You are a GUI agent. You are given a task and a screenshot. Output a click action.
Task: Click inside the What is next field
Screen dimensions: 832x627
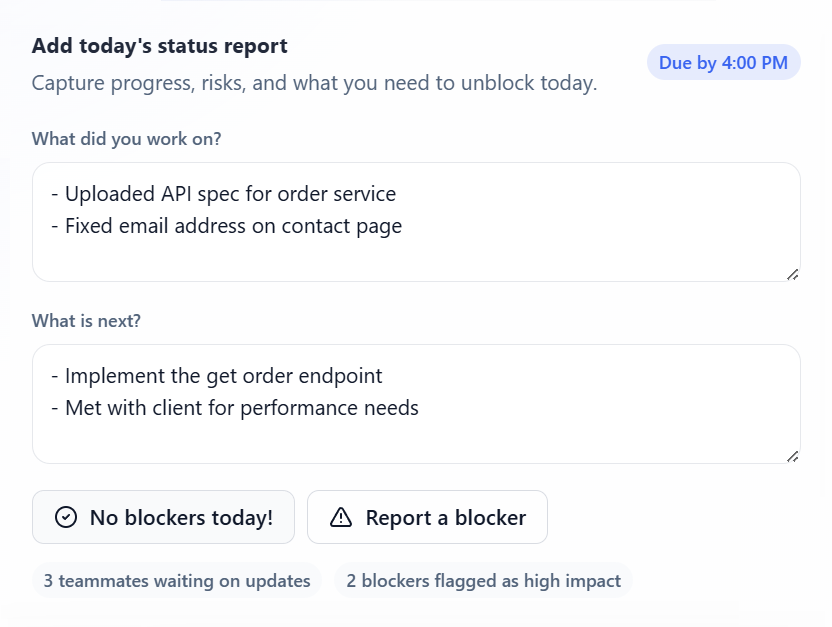(416, 404)
